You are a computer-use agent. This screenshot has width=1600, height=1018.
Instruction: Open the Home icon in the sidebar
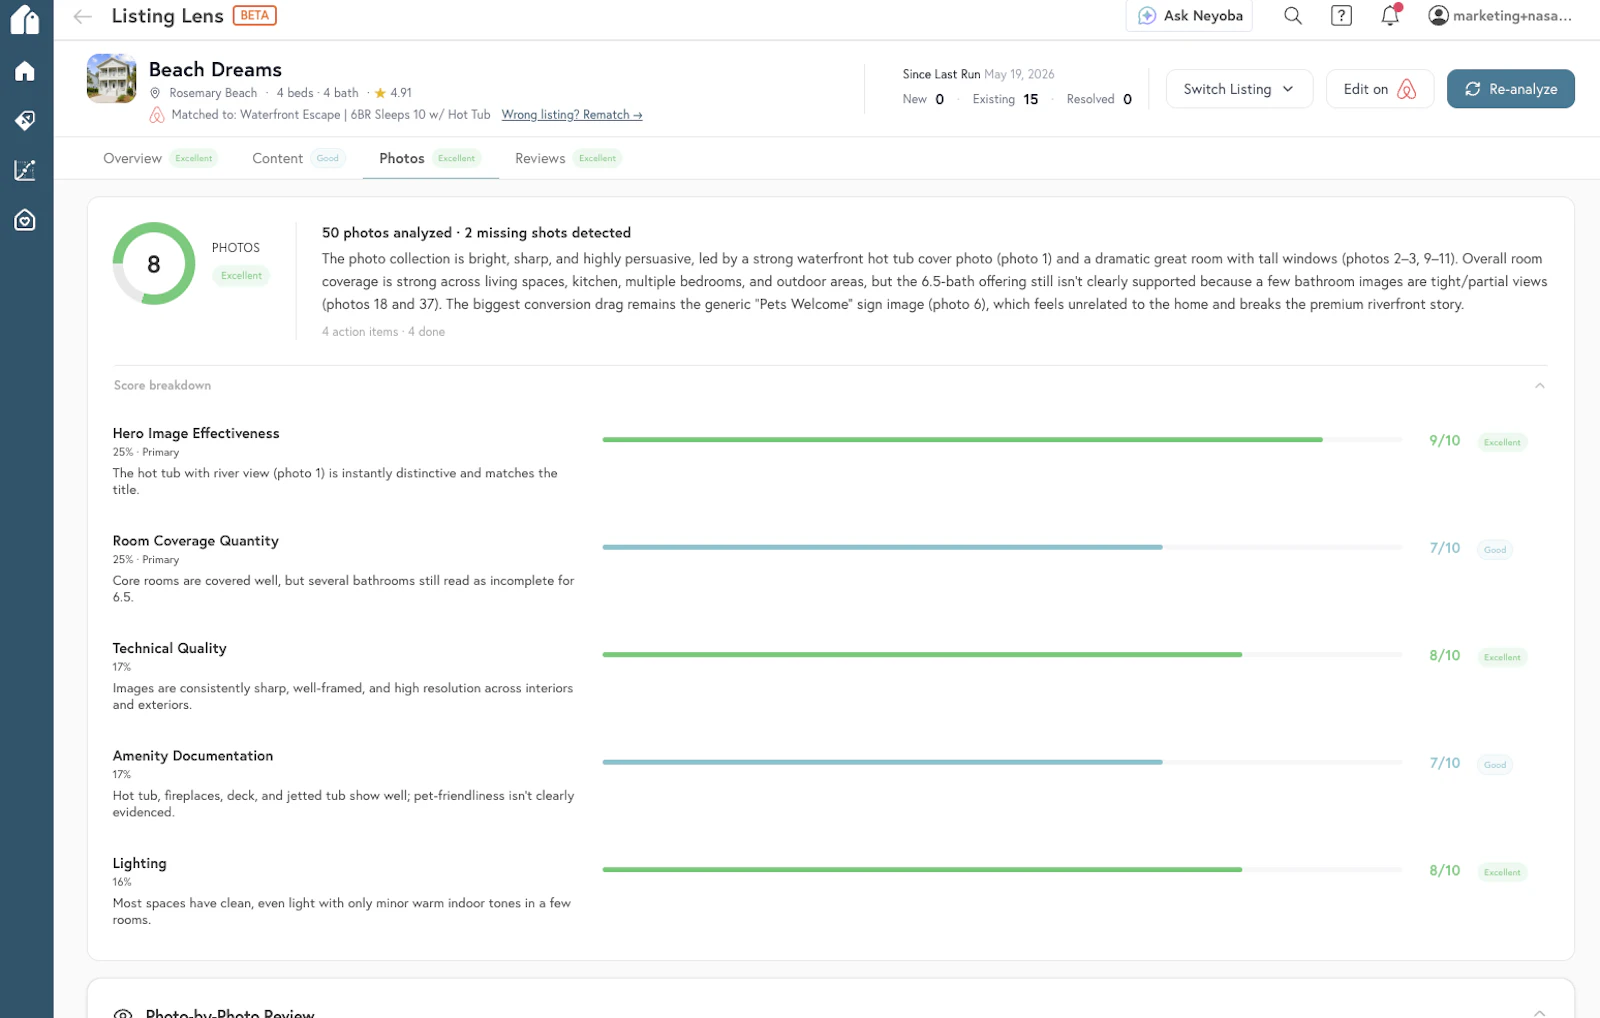(25, 71)
